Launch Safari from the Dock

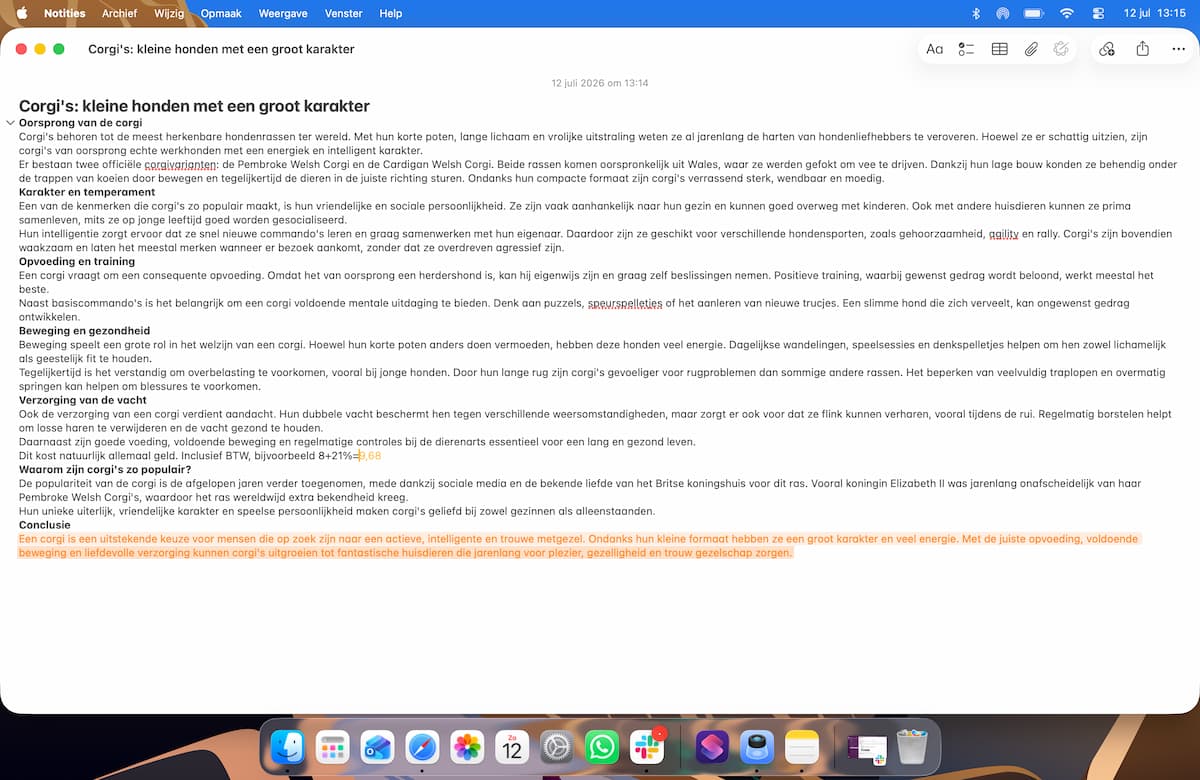coord(422,747)
